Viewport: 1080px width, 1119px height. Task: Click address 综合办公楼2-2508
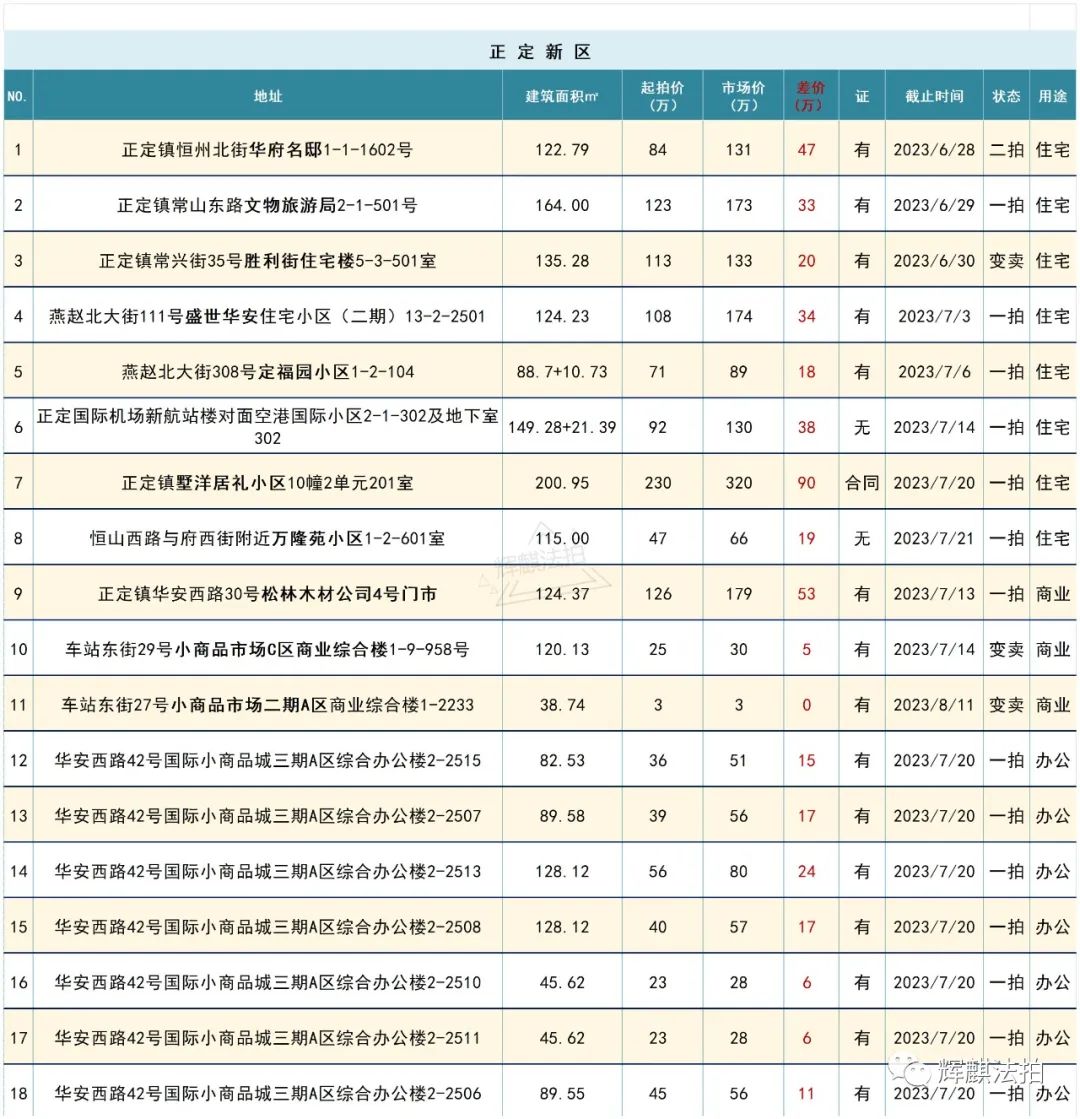267,927
